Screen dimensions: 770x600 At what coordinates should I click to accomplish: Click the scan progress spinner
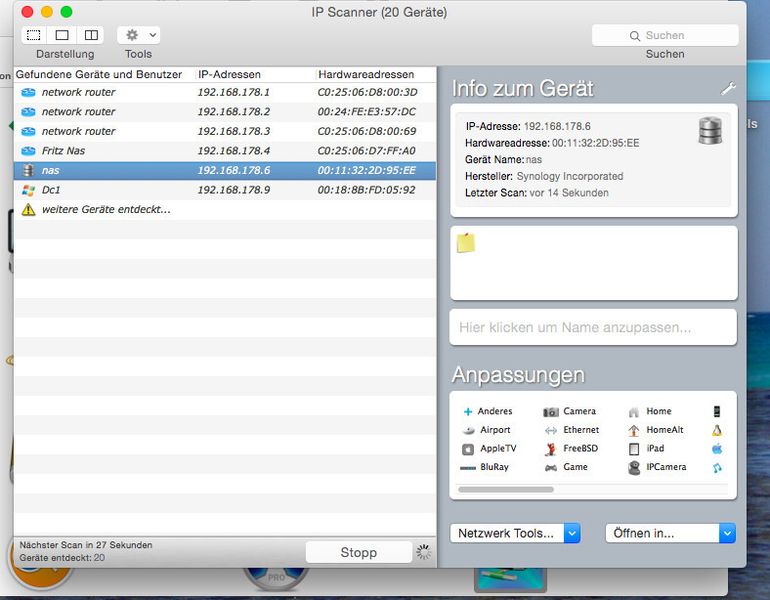tap(424, 552)
